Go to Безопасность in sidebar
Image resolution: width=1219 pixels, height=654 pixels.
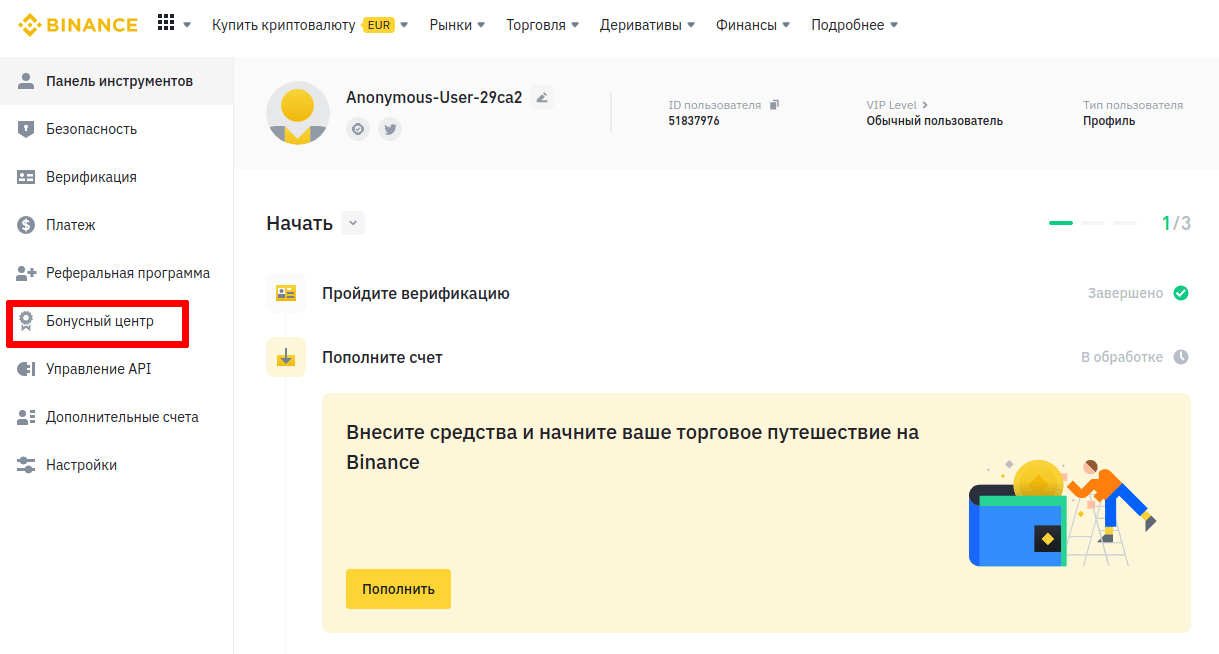pyautogui.click(x=91, y=129)
